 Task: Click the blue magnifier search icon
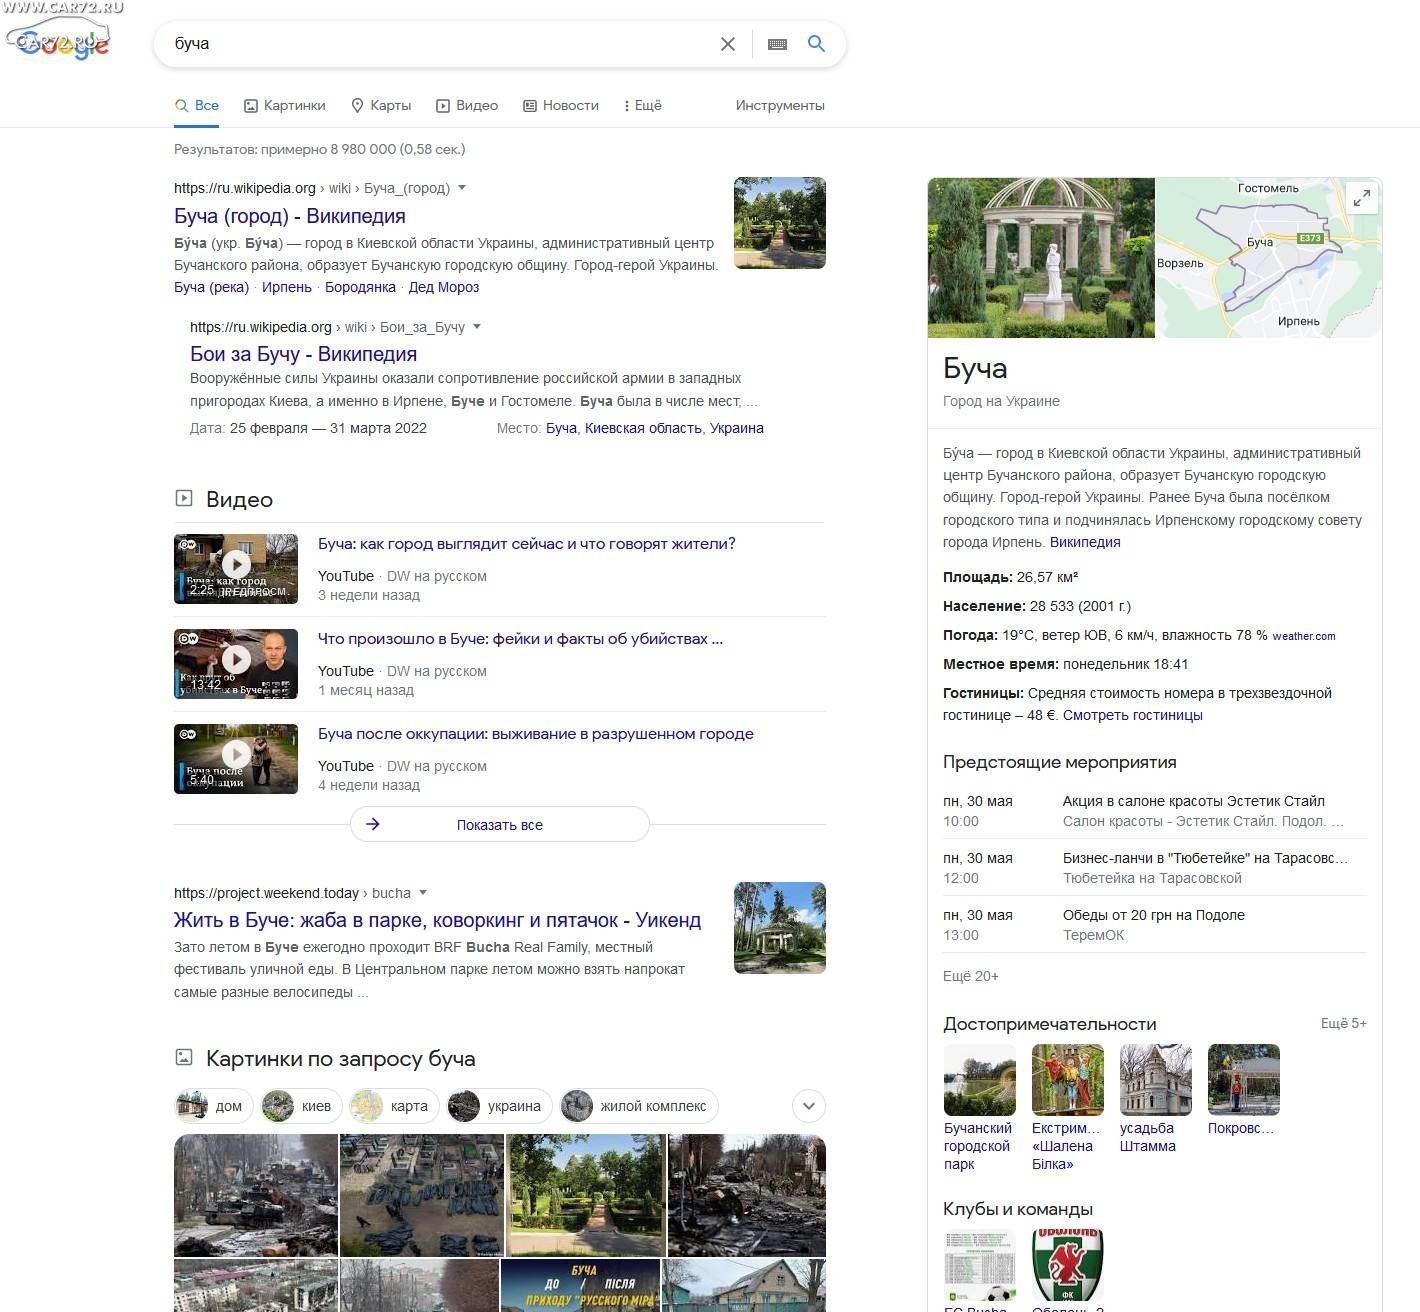[816, 44]
